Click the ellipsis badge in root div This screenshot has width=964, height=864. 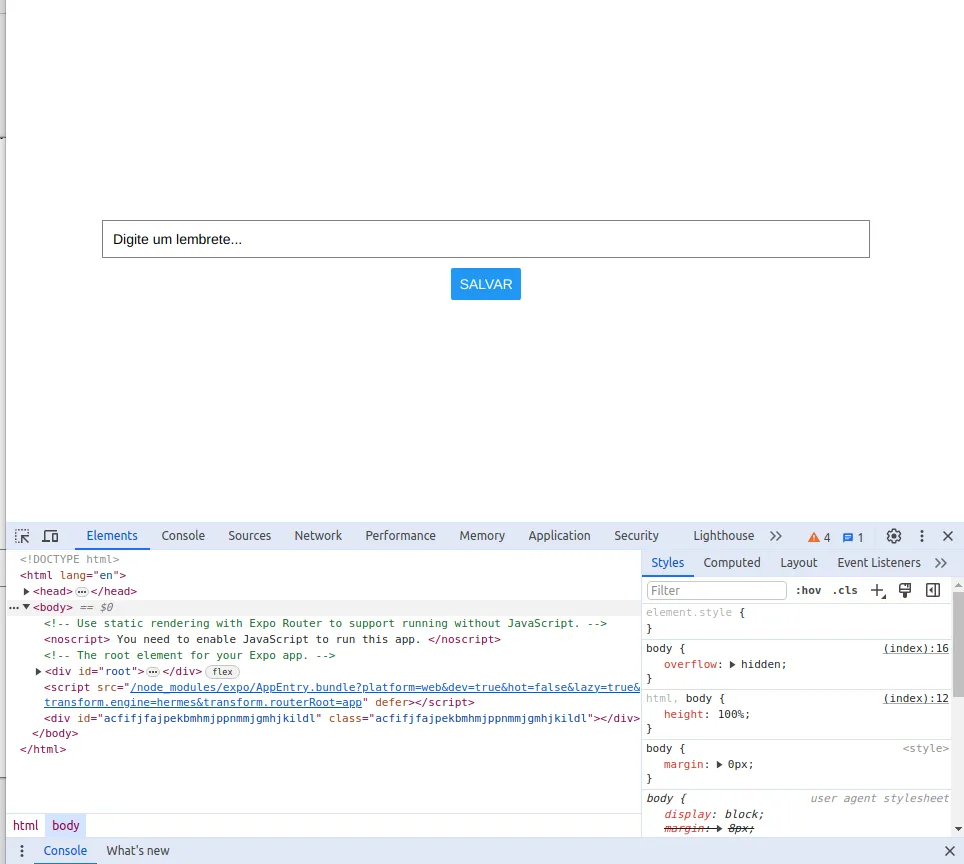click(x=153, y=672)
